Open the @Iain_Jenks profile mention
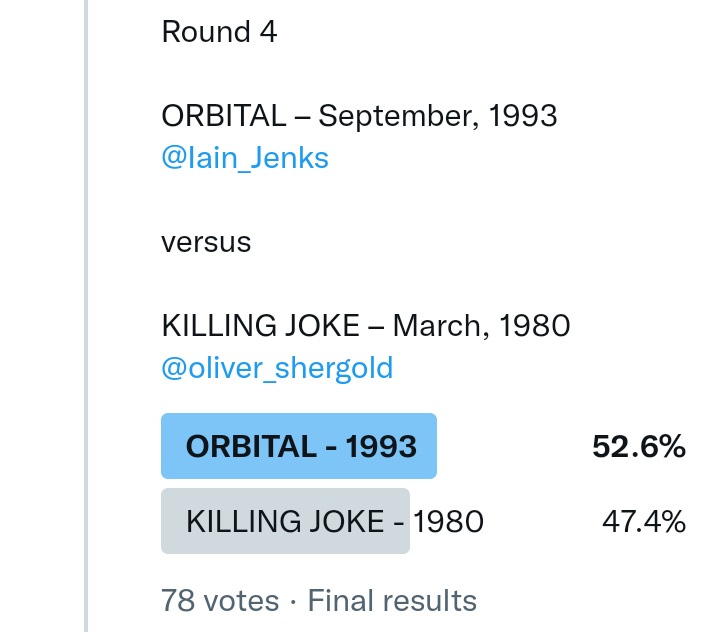 [245, 158]
